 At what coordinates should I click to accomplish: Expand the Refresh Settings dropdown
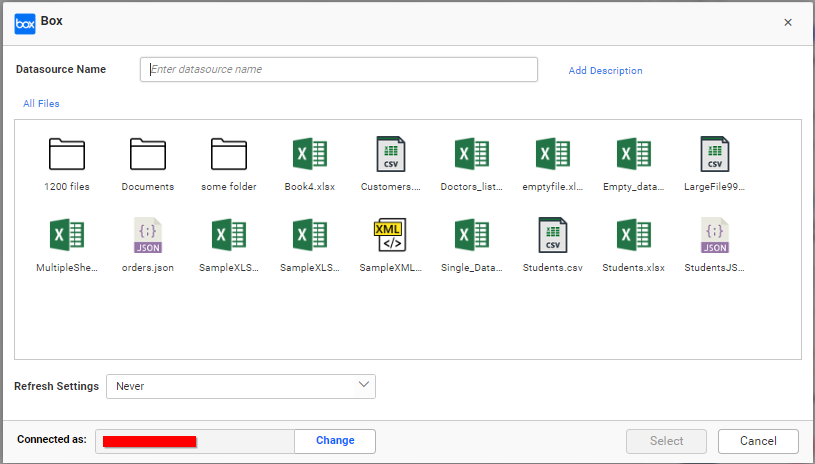click(240, 386)
